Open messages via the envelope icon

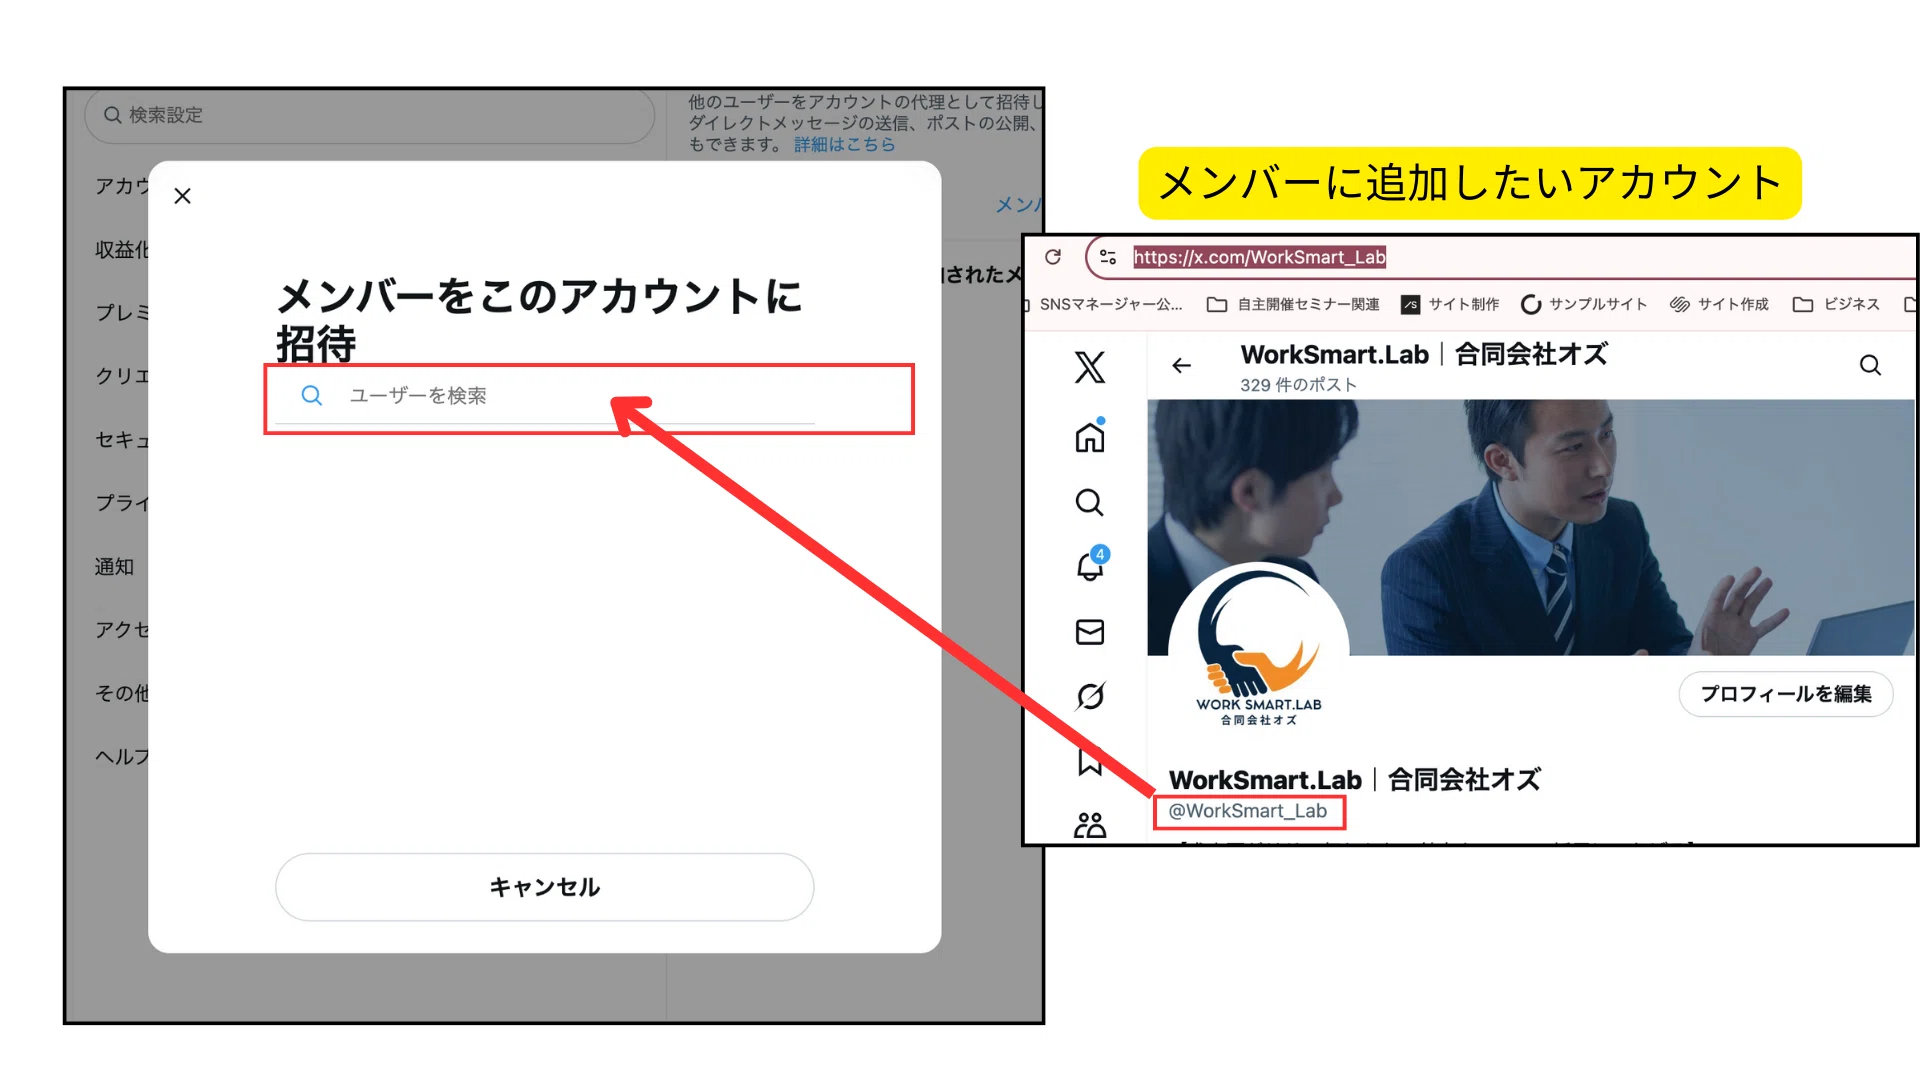click(x=1090, y=632)
